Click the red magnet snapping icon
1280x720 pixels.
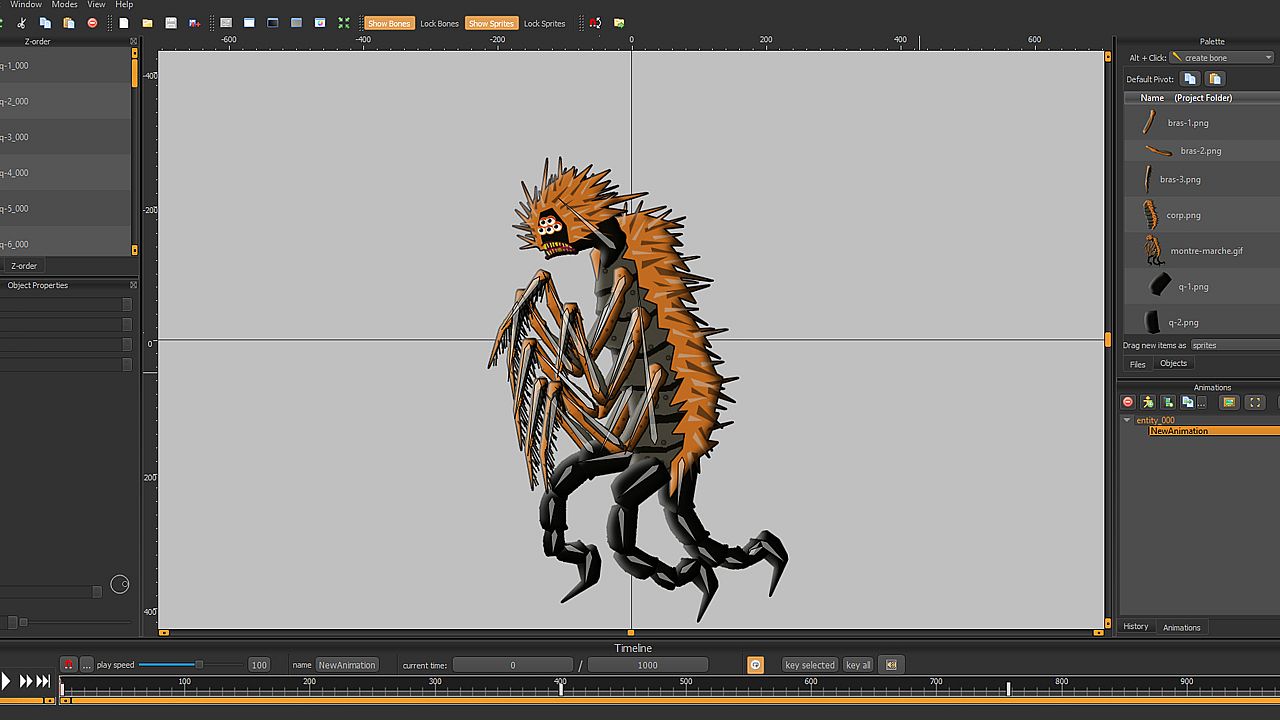tap(596, 23)
